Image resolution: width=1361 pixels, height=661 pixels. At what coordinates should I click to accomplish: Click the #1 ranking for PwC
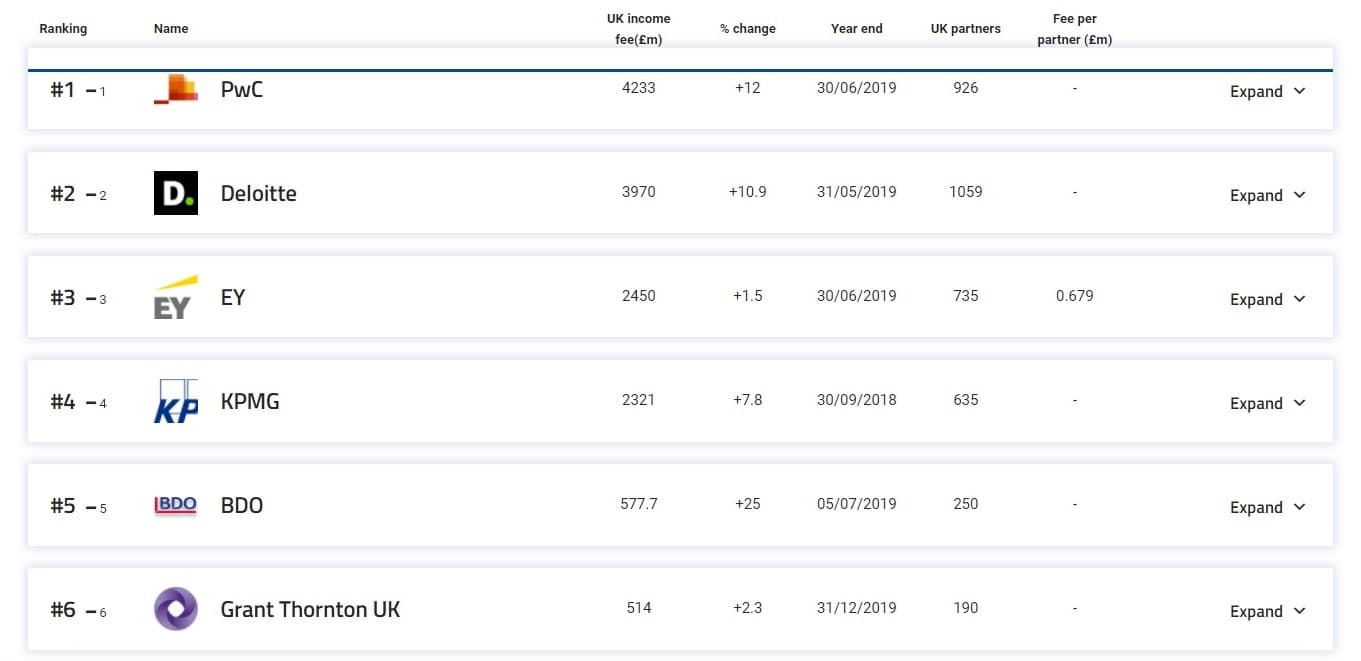[63, 89]
